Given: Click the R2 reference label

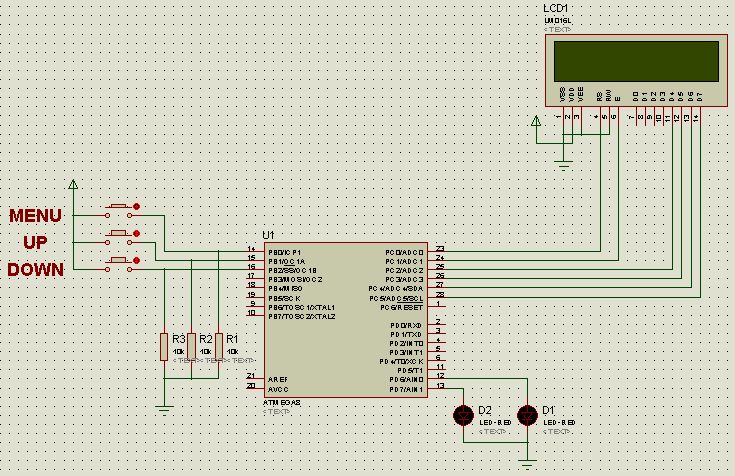Looking at the screenshot, I should pyautogui.click(x=205, y=339).
